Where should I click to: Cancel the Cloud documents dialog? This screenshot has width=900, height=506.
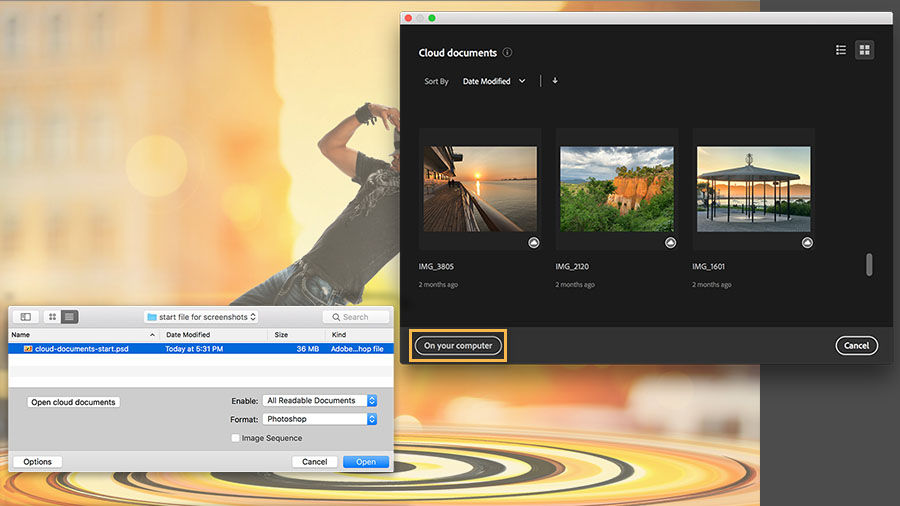[x=856, y=345]
